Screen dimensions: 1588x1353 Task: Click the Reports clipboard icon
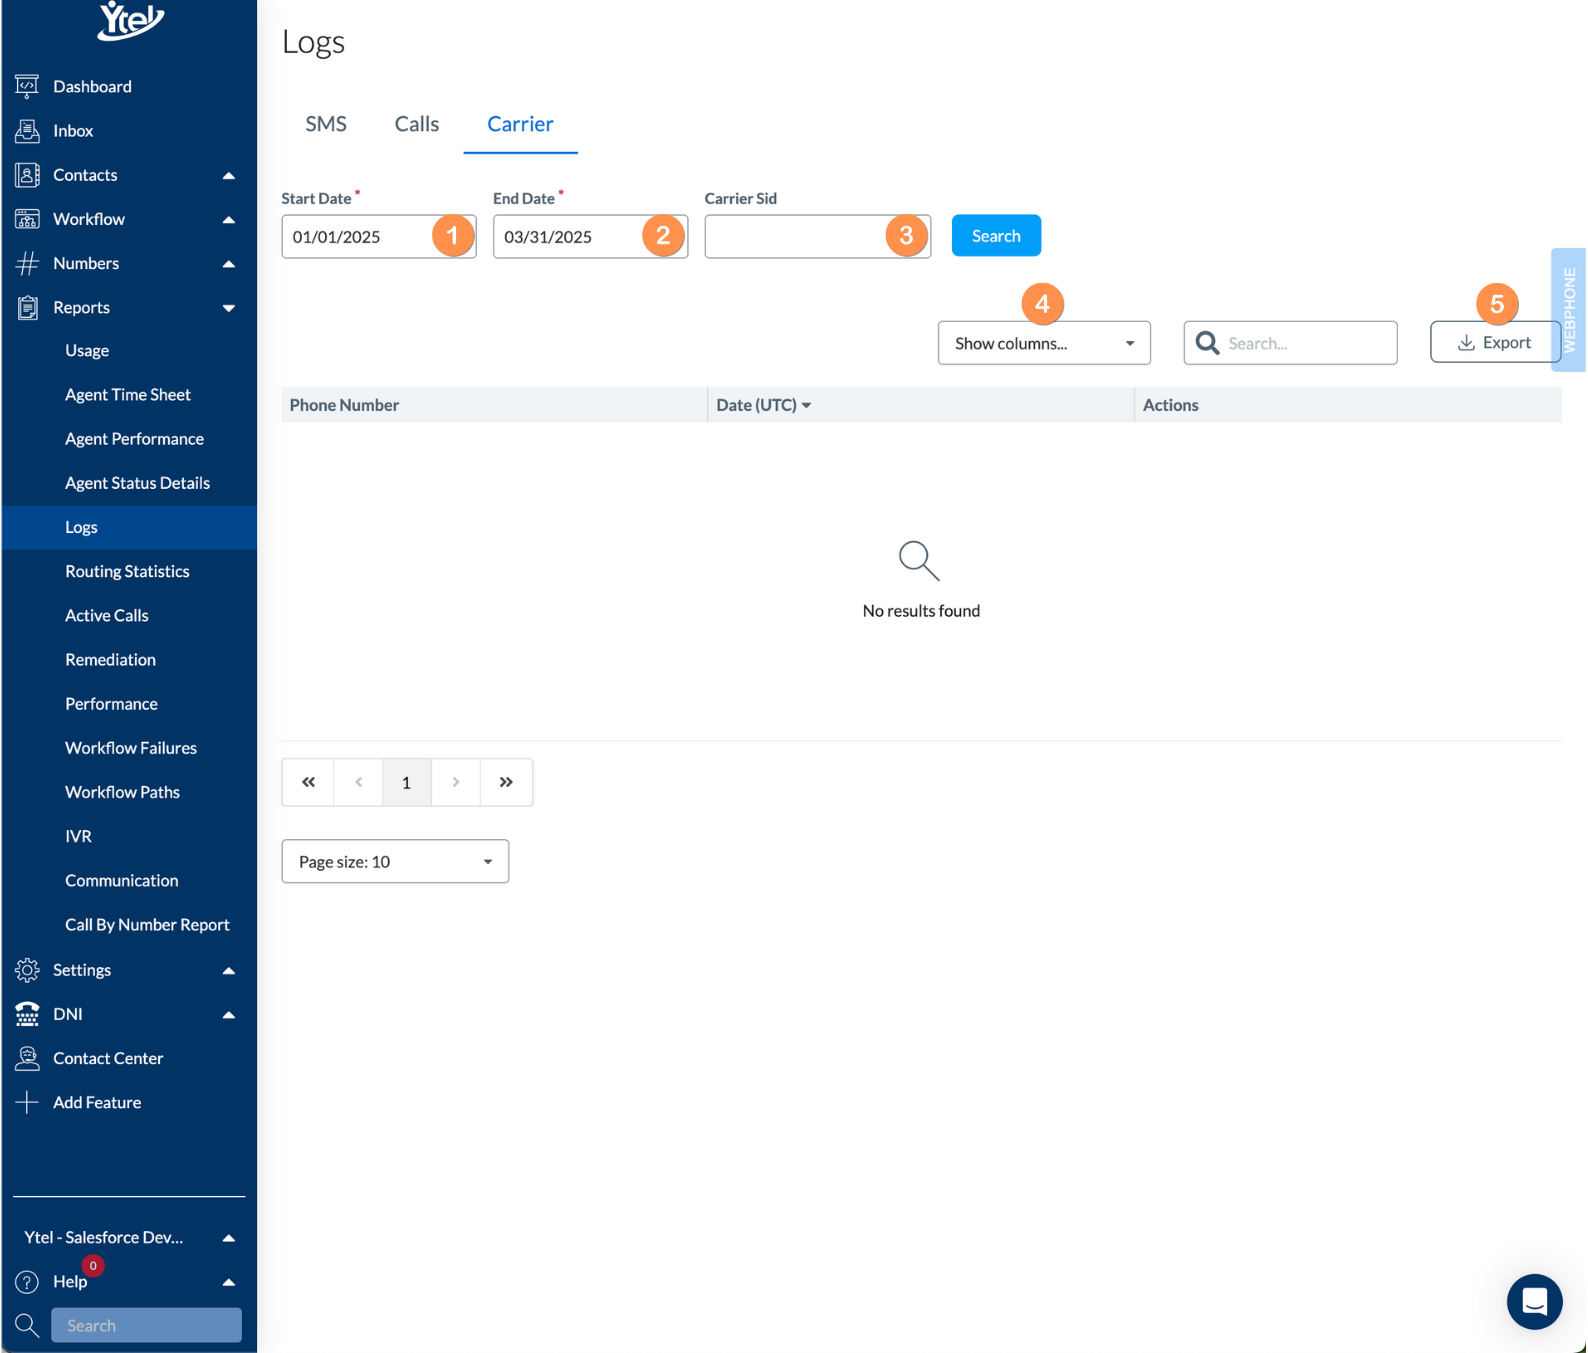click(27, 307)
